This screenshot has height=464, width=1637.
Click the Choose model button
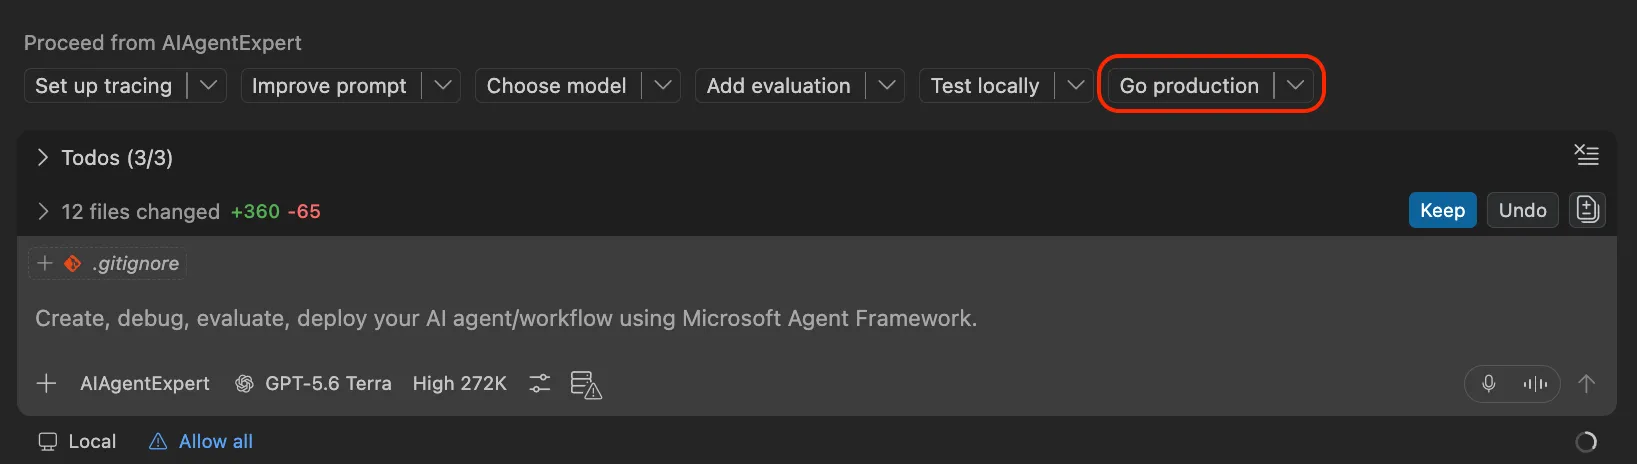pos(557,86)
